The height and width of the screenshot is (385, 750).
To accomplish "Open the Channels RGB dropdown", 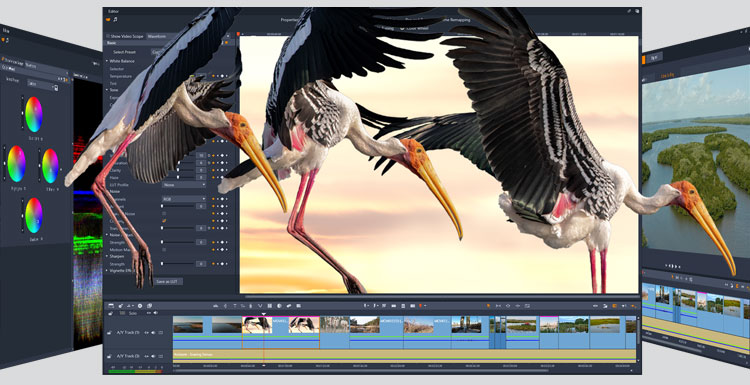I will point(184,198).
